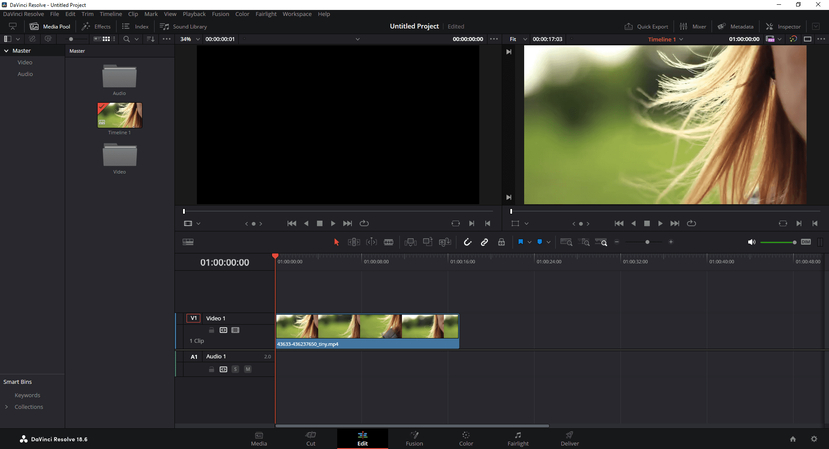Click the Linked Selection chain icon
Image resolution: width=829 pixels, height=449 pixels.
484,242
